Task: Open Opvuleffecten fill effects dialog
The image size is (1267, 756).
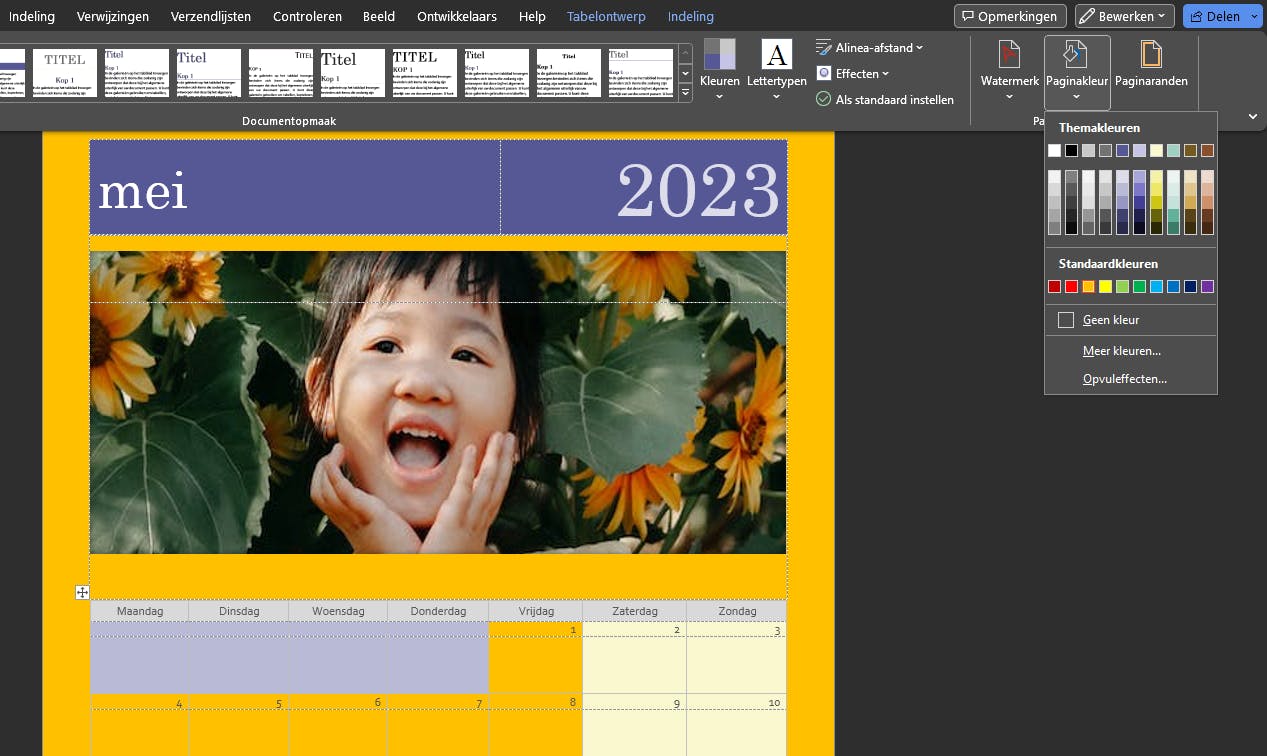Action: coord(1131,379)
